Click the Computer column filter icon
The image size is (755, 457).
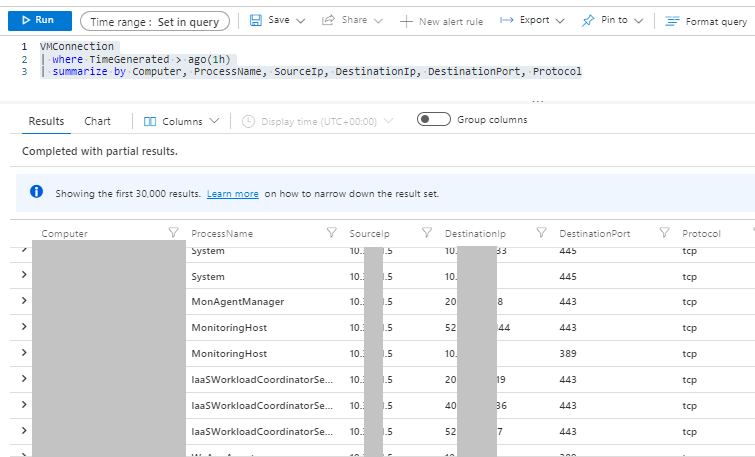(x=174, y=234)
